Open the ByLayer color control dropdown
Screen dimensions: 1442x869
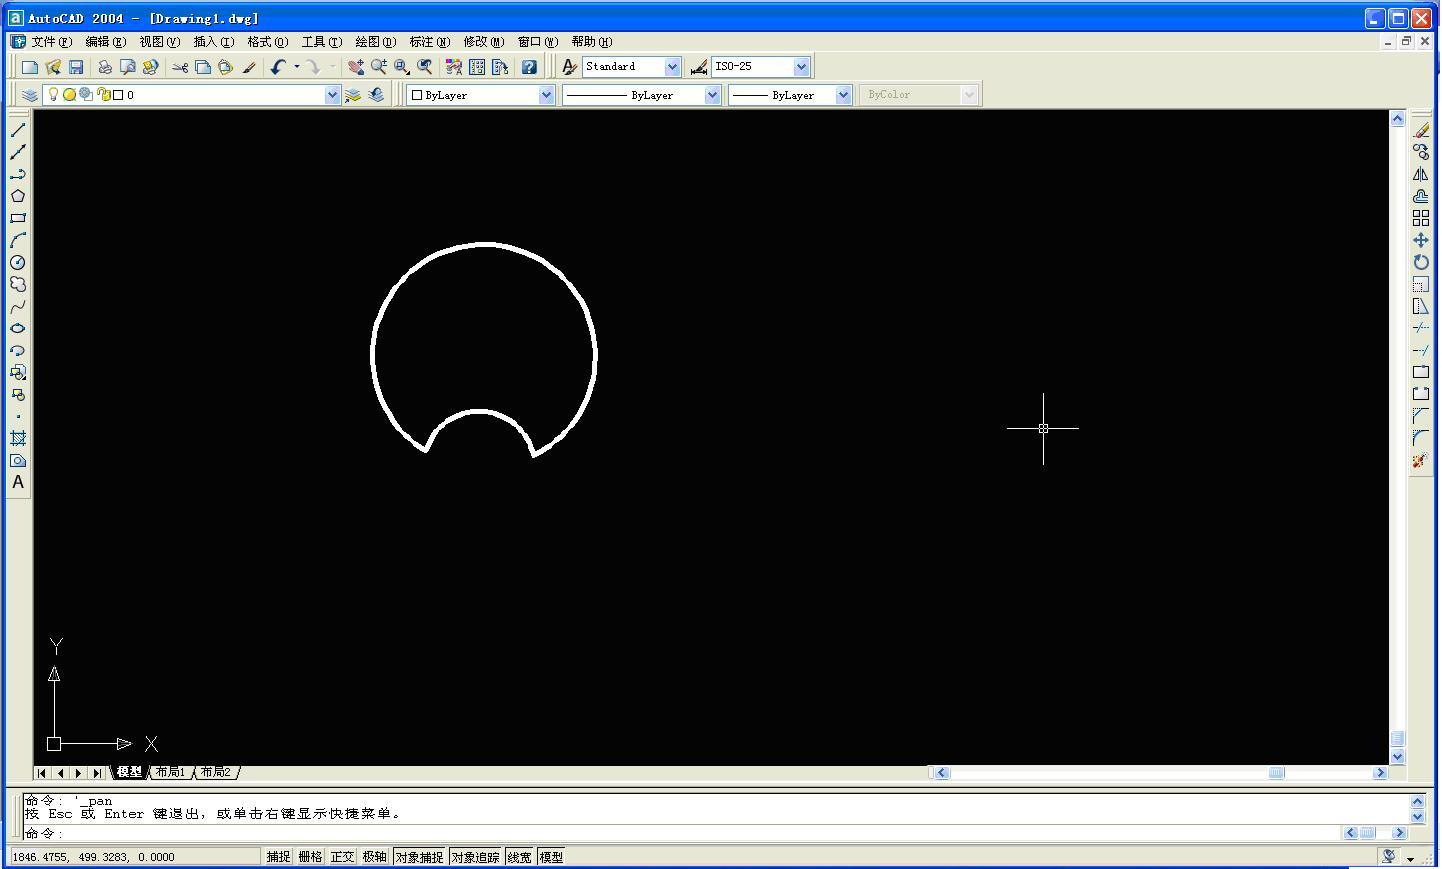[x=546, y=95]
